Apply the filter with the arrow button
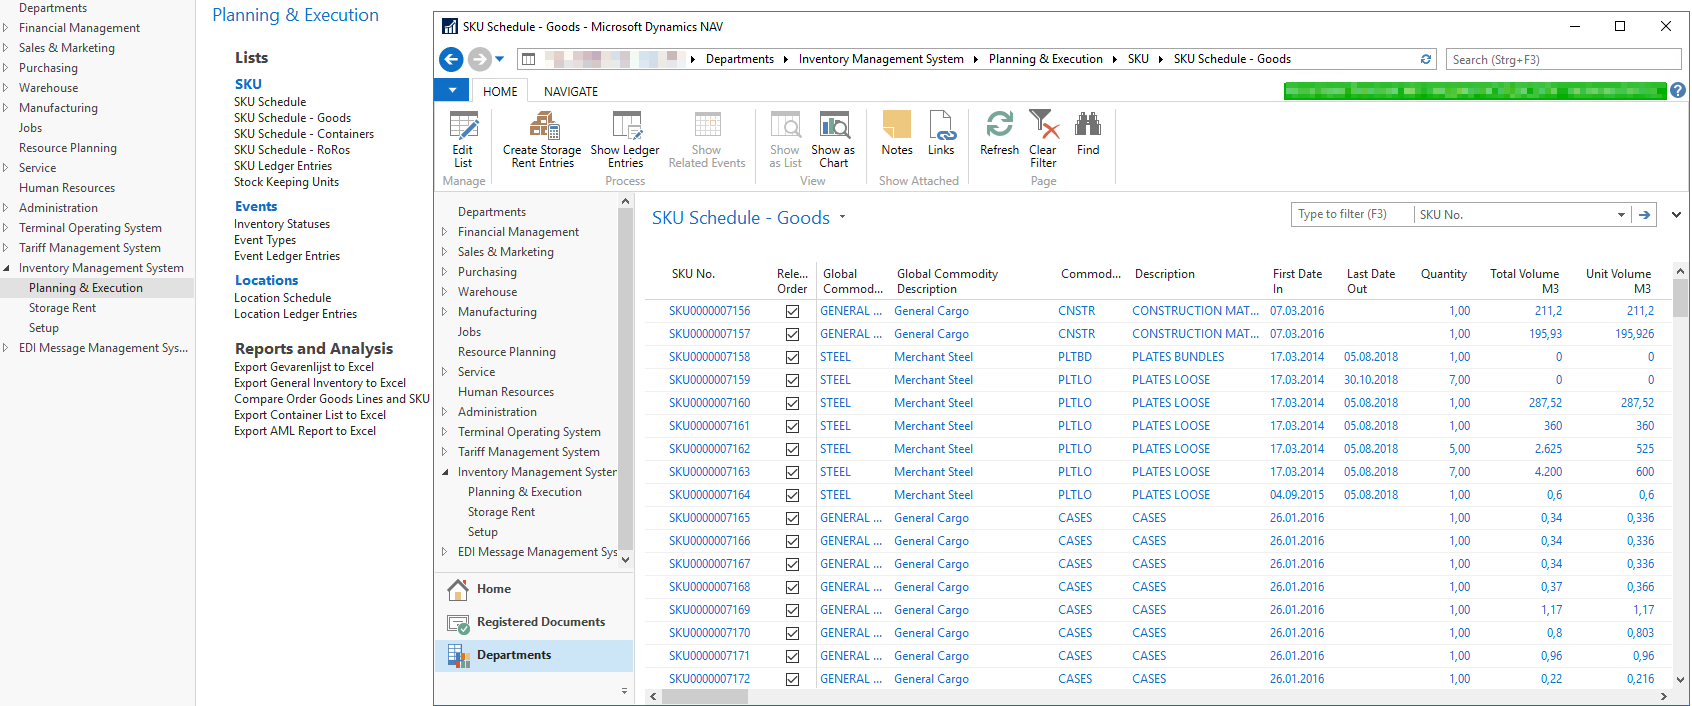This screenshot has height=706, width=1692. click(1644, 215)
